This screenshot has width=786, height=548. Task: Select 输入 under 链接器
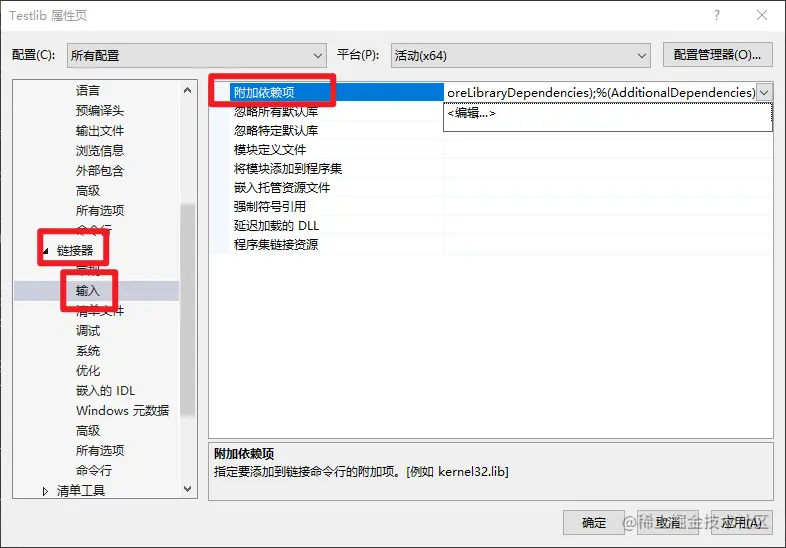point(88,291)
